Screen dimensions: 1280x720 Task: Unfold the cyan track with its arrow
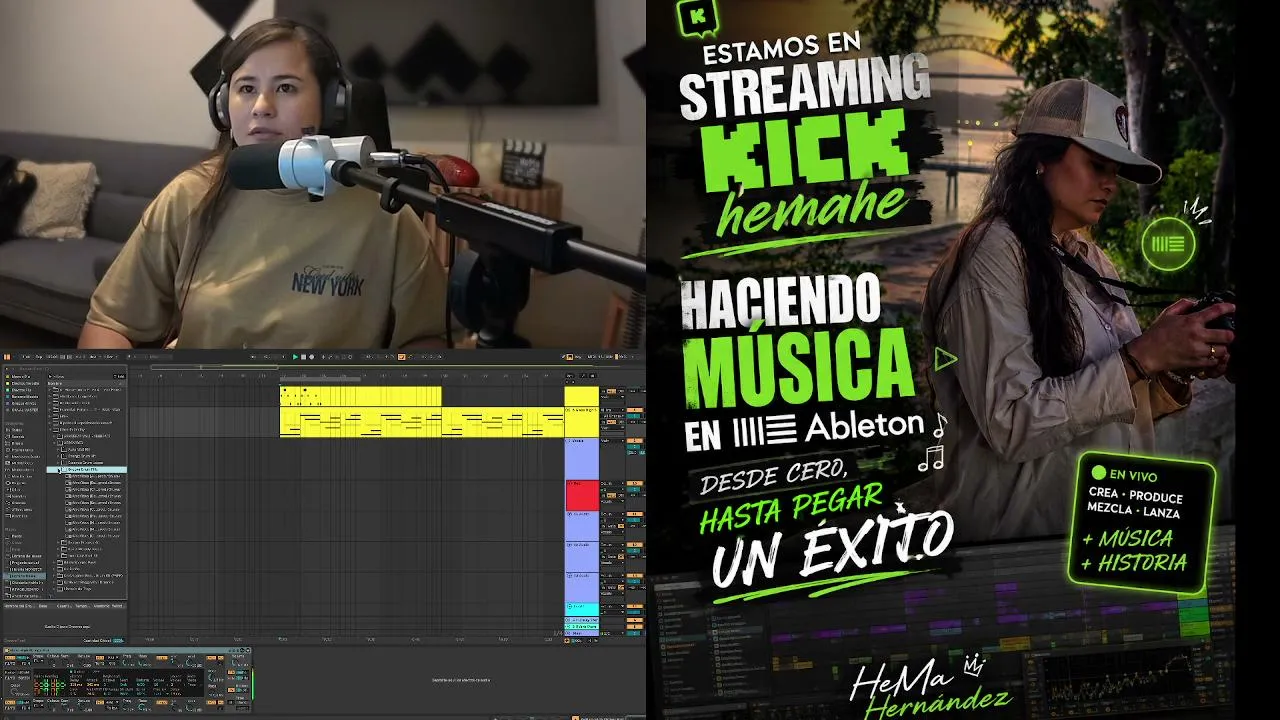pyautogui.click(x=568, y=607)
